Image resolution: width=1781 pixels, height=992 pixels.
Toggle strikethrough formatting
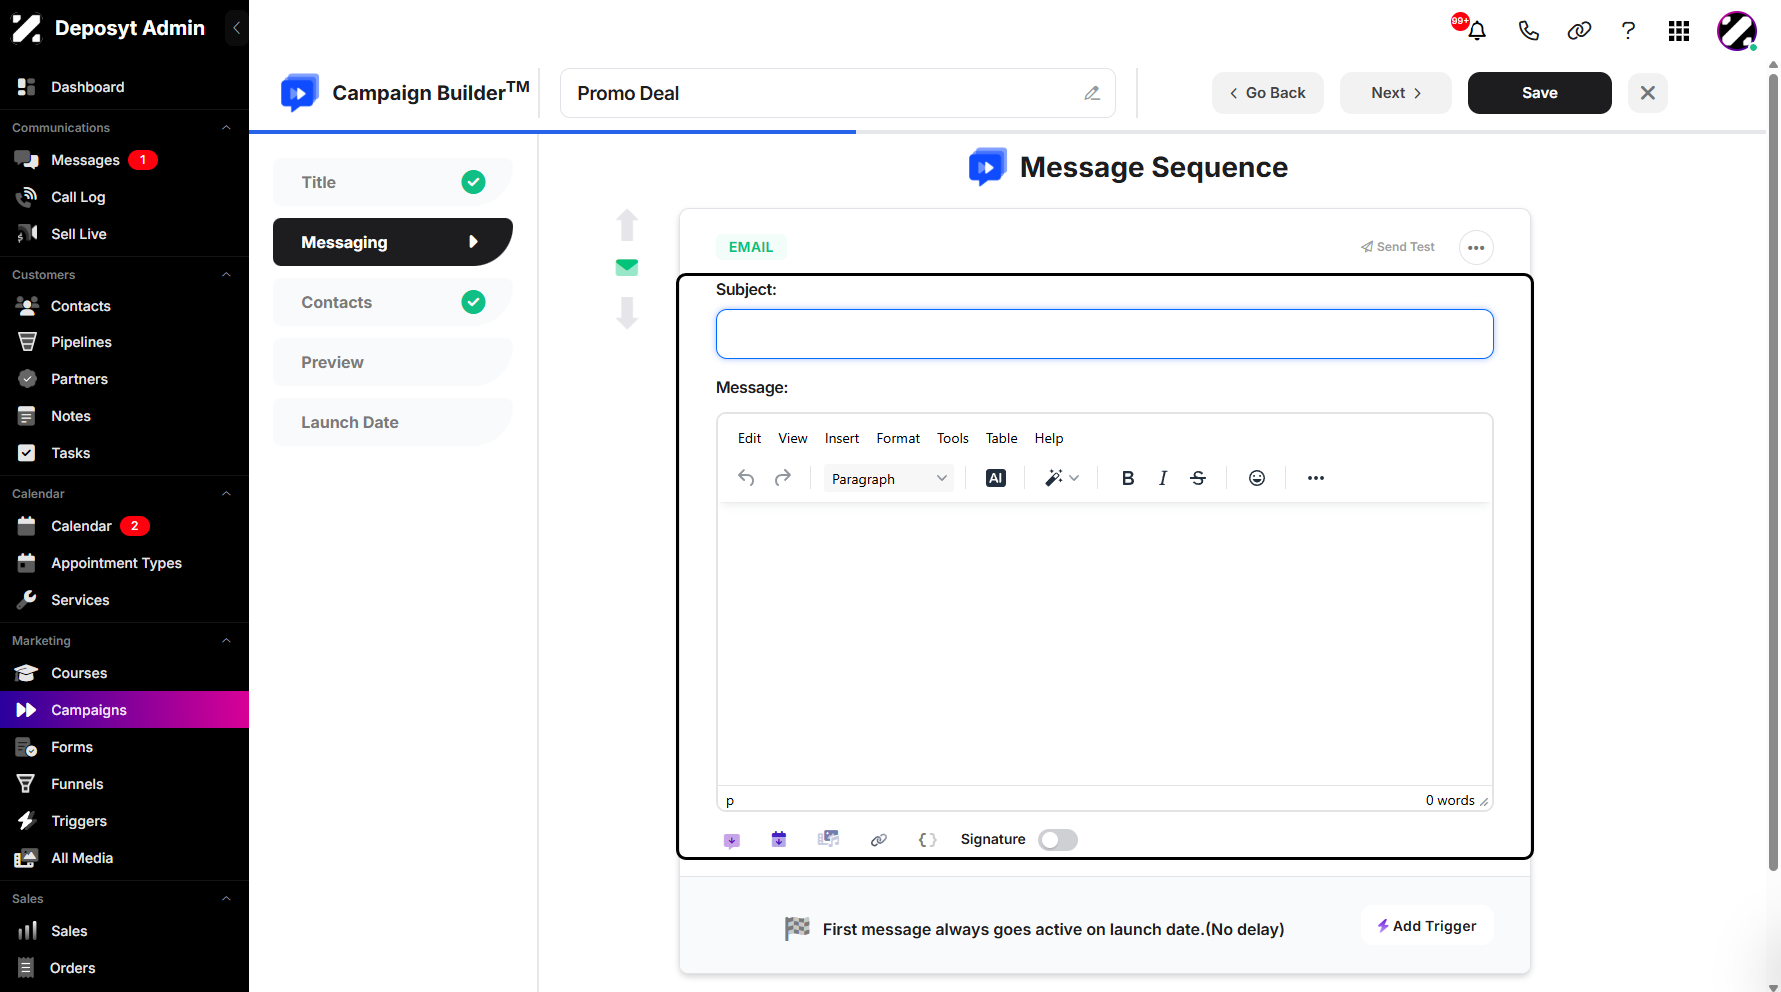tap(1198, 478)
